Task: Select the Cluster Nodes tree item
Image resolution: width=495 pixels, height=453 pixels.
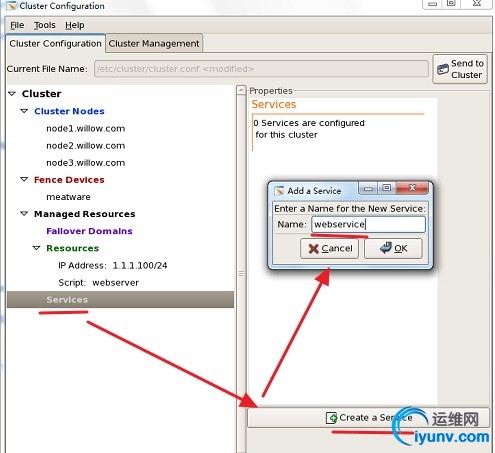Action: coord(69,111)
